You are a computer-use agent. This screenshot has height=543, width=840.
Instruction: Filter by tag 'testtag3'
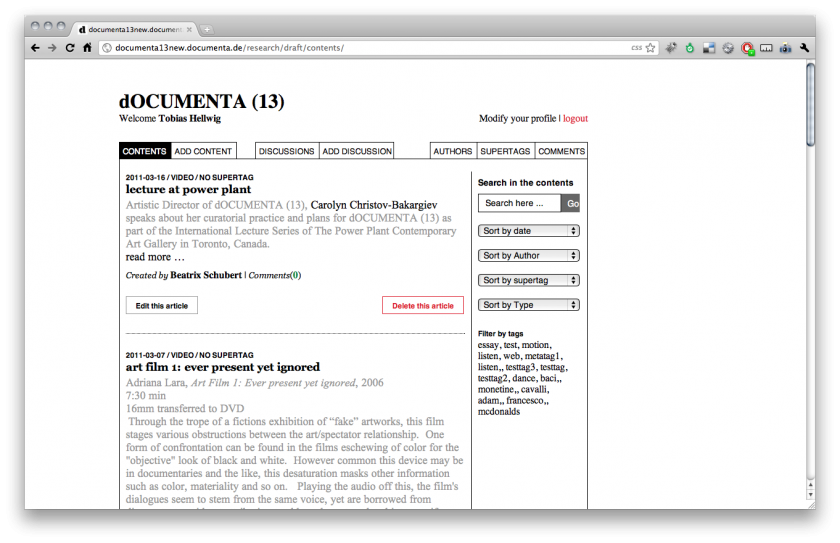click(521, 367)
